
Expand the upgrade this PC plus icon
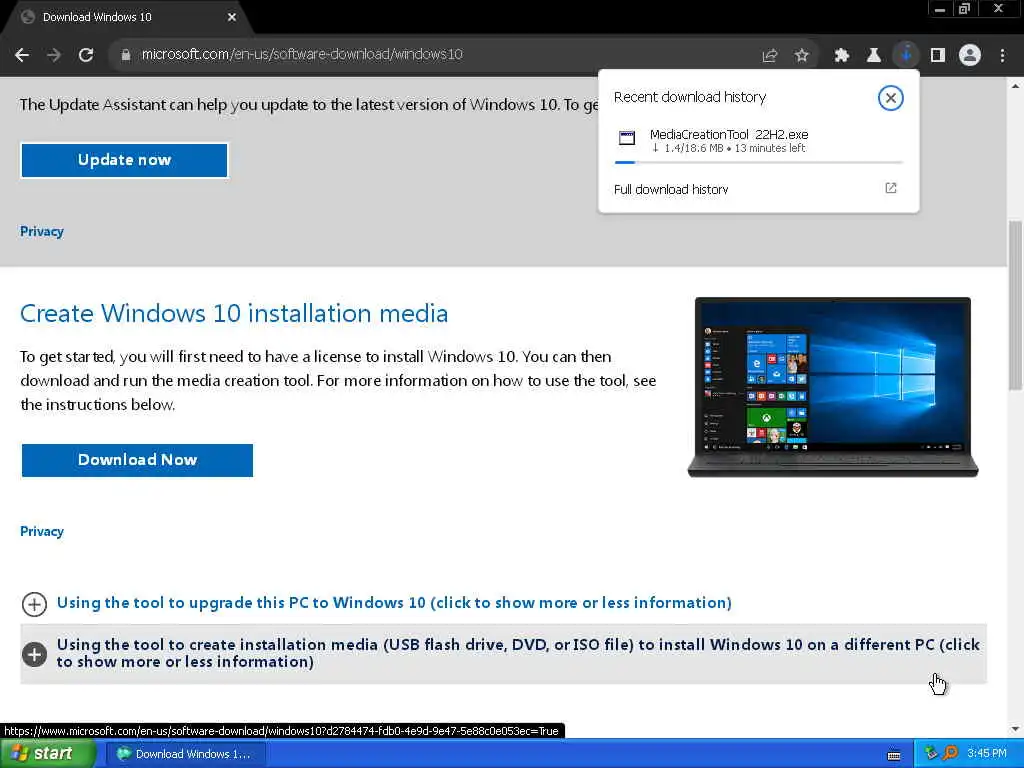tap(34, 604)
